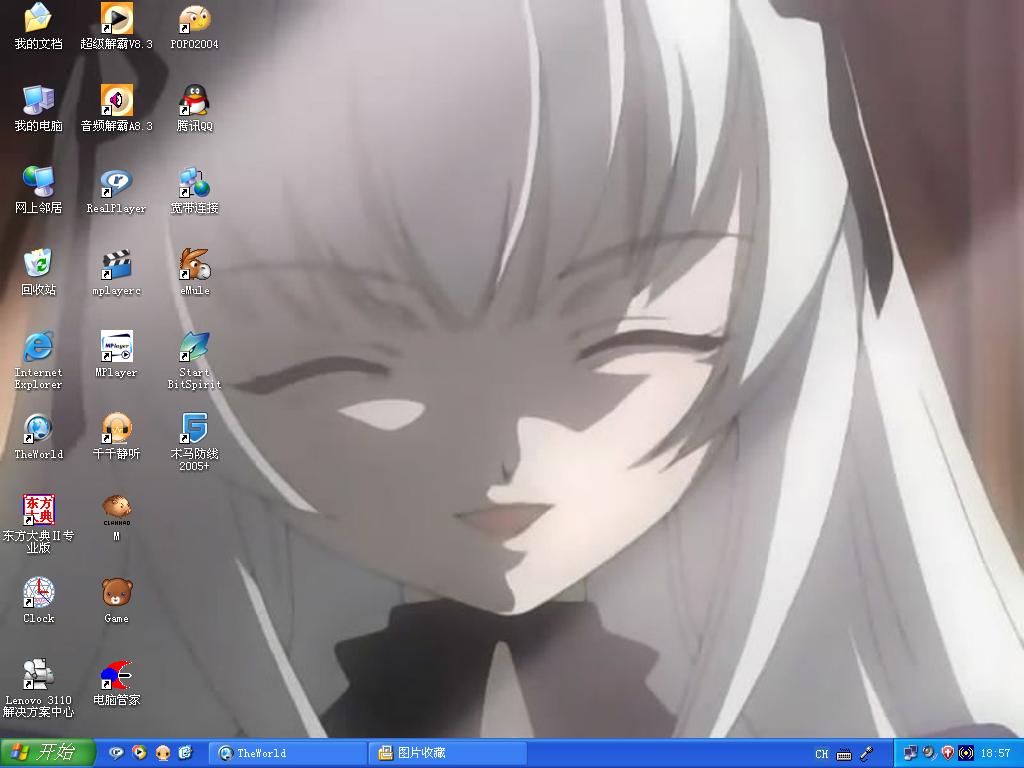
Task: Open the yellow signal tray icon
Action: [967, 753]
